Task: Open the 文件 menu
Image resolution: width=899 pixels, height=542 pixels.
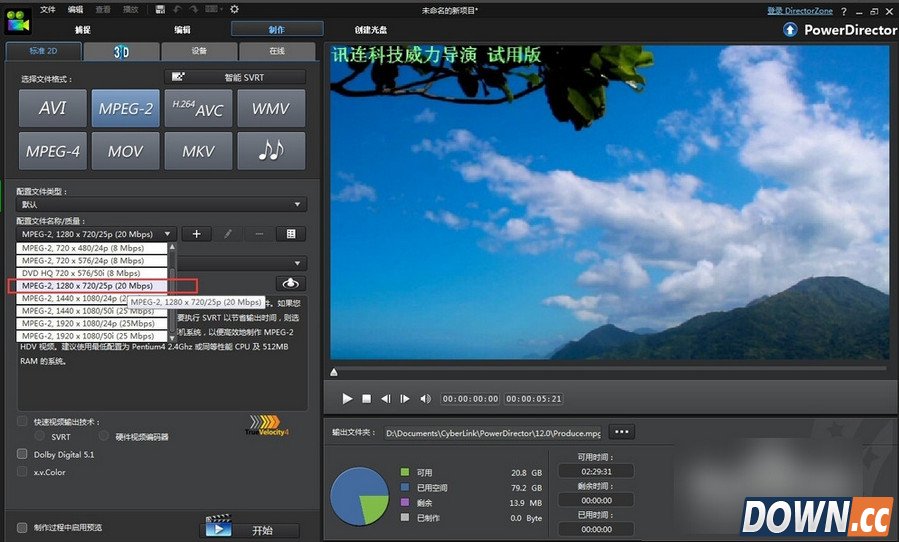Action: click(x=48, y=9)
